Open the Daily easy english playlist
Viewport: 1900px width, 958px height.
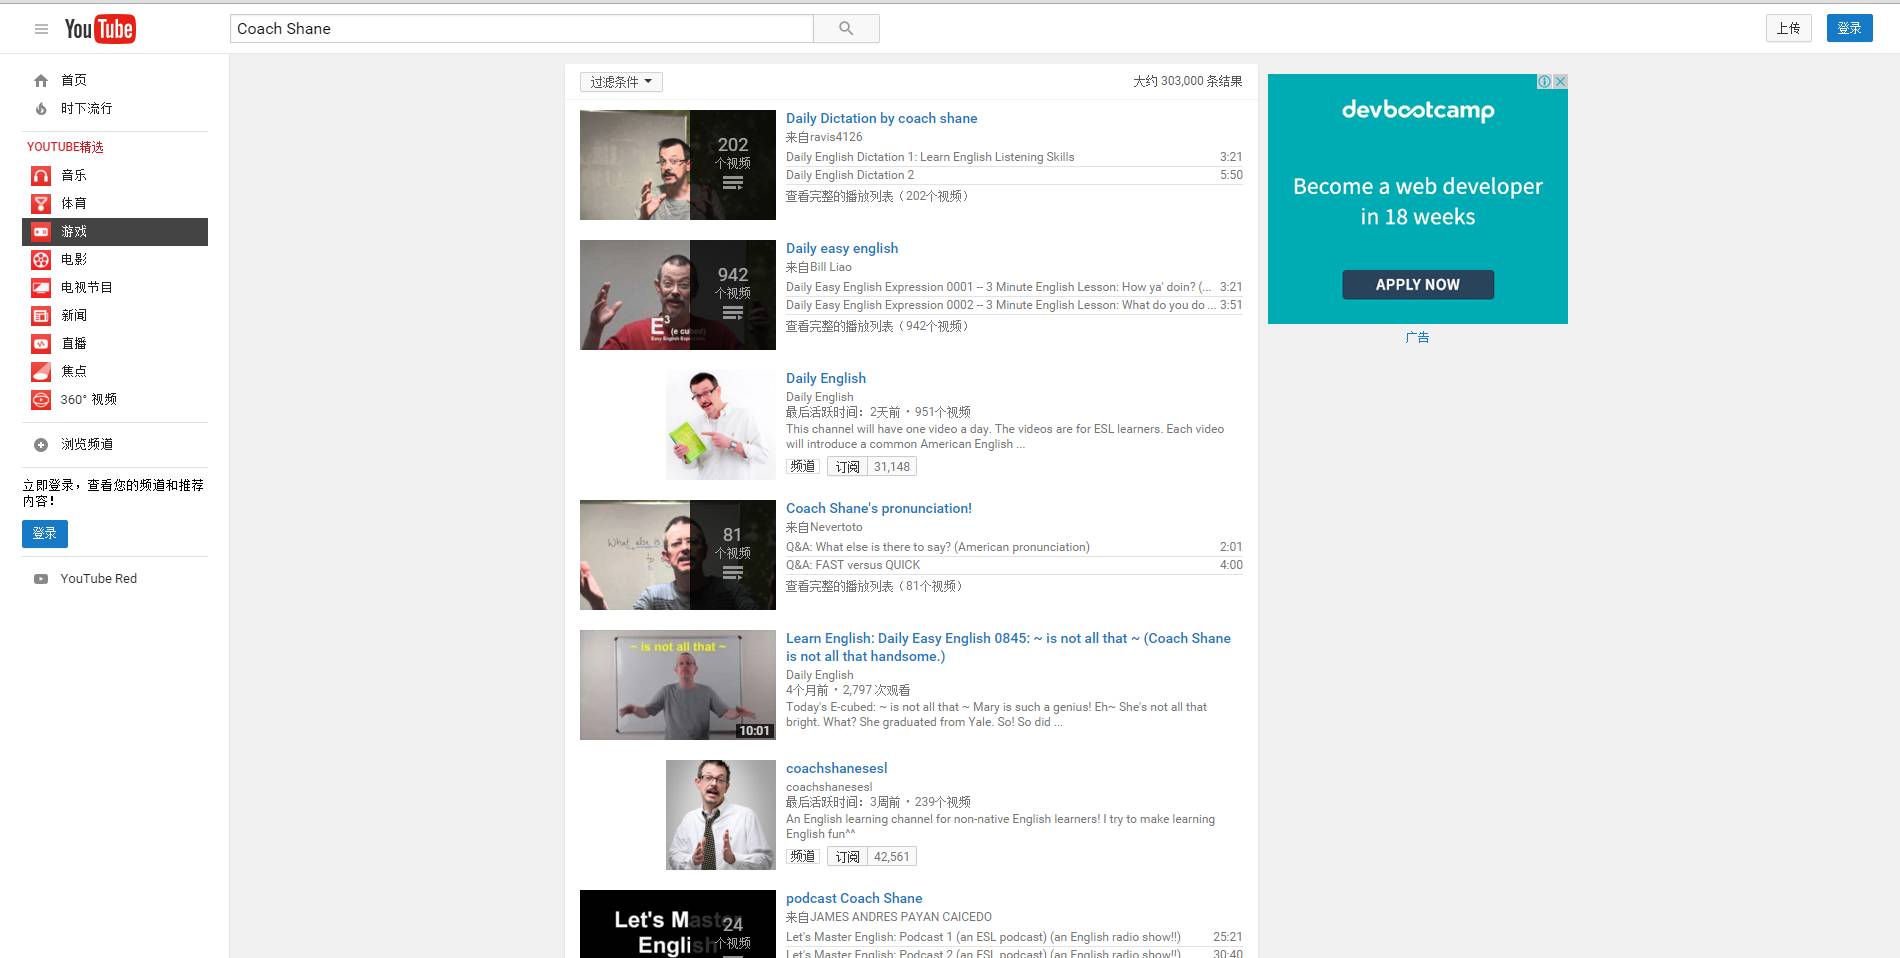[x=842, y=248]
